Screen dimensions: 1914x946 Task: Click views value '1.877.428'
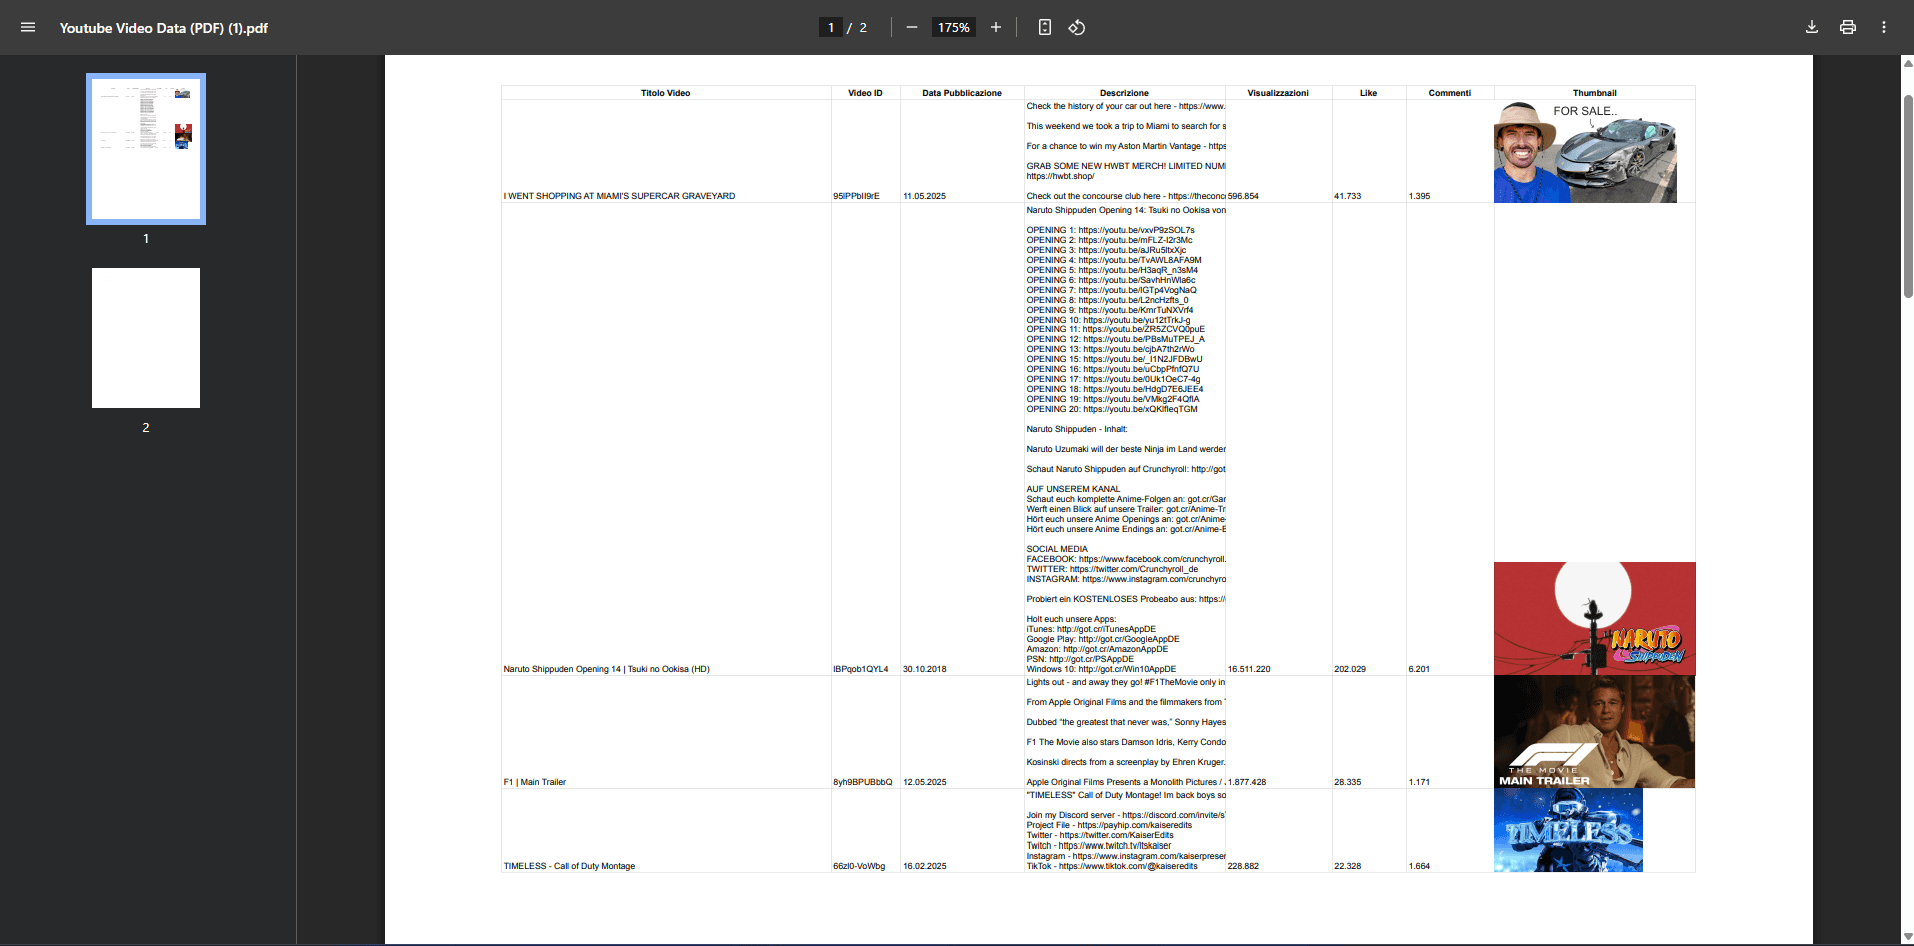[1247, 782]
